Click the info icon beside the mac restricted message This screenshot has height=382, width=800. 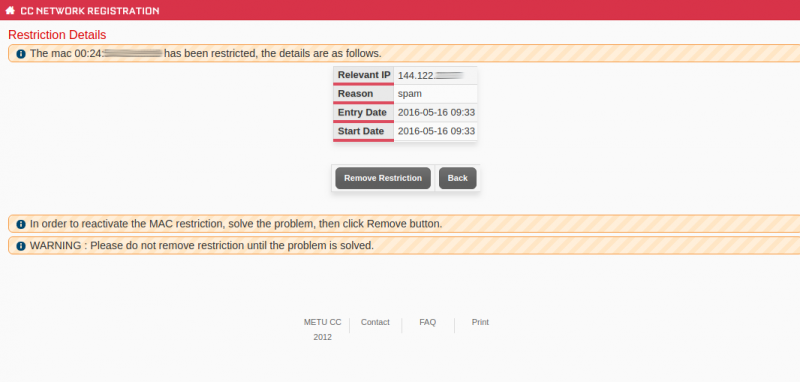[21, 54]
